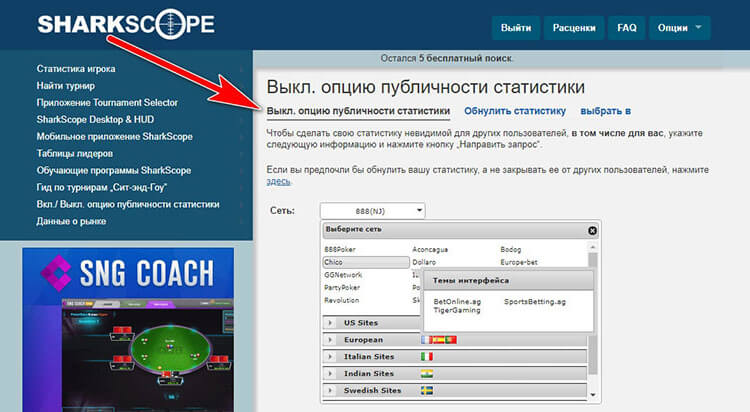Open Статистика игрока in sidebar

click(76, 69)
